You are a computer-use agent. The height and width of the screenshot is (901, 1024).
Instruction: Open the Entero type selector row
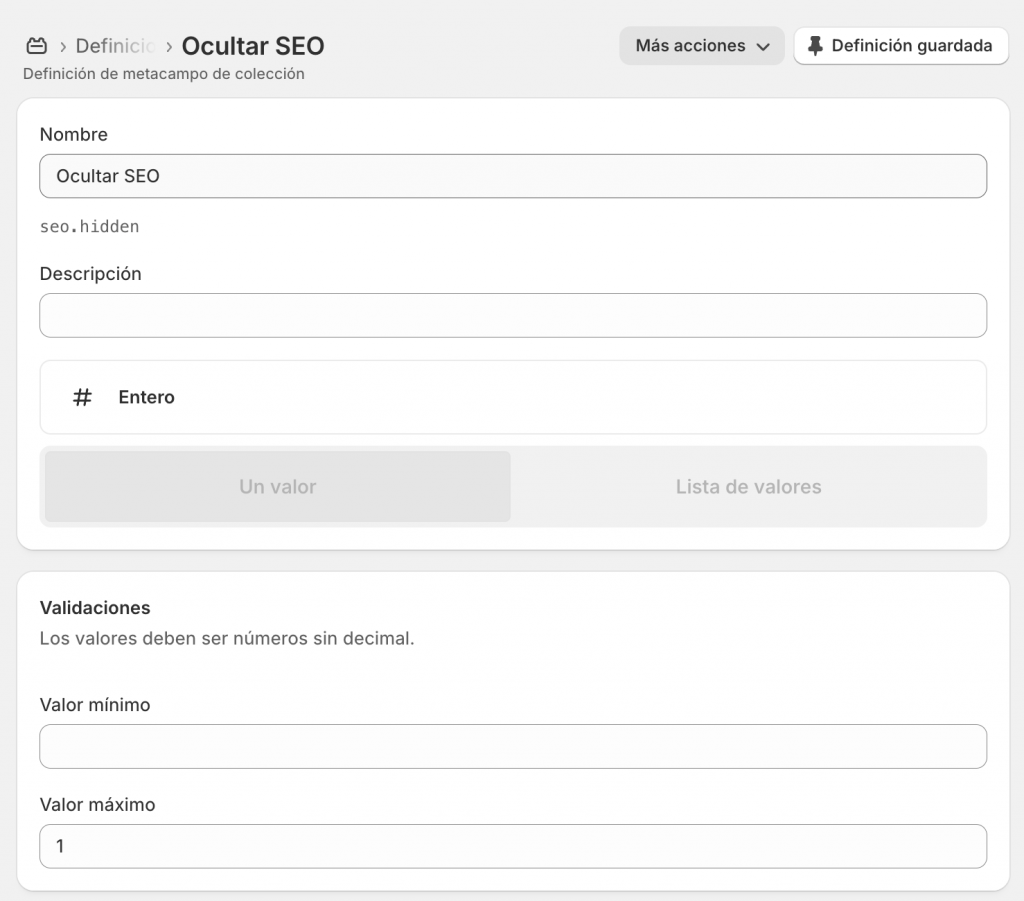pos(512,397)
